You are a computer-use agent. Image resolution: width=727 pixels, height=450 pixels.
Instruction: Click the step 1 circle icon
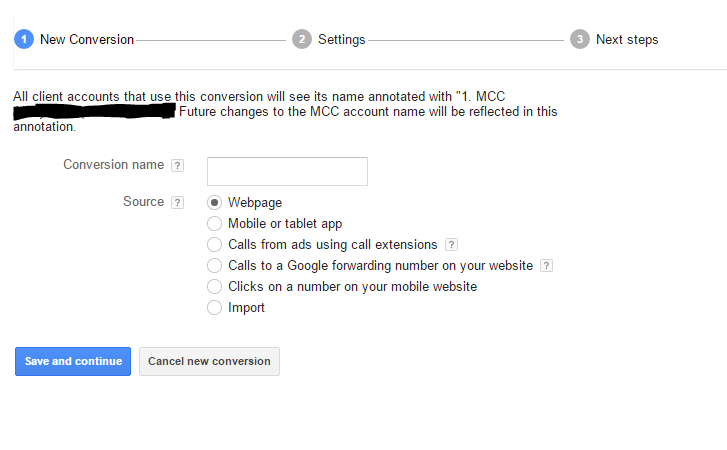(23, 39)
